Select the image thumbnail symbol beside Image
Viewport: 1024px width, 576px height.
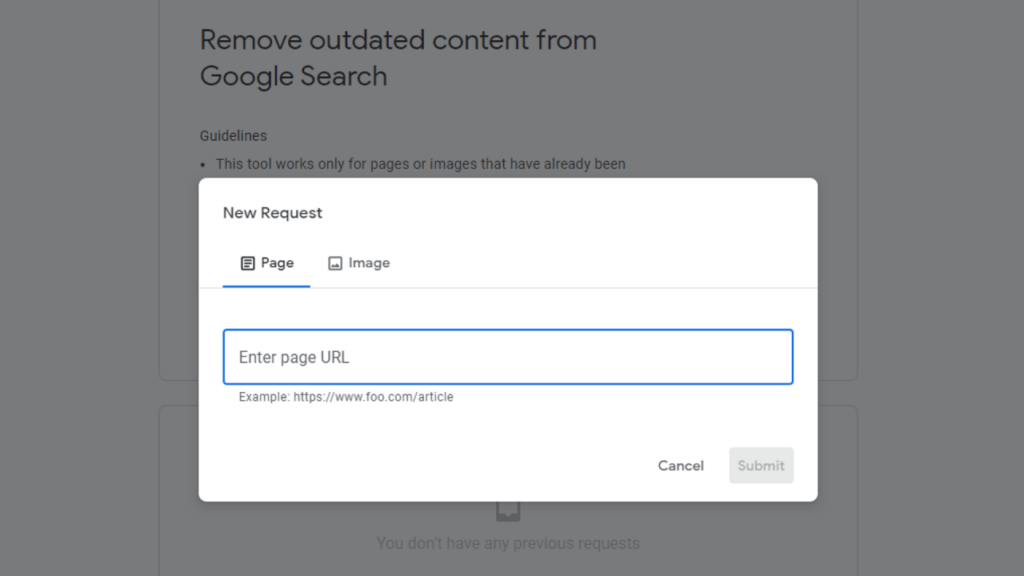pos(336,263)
